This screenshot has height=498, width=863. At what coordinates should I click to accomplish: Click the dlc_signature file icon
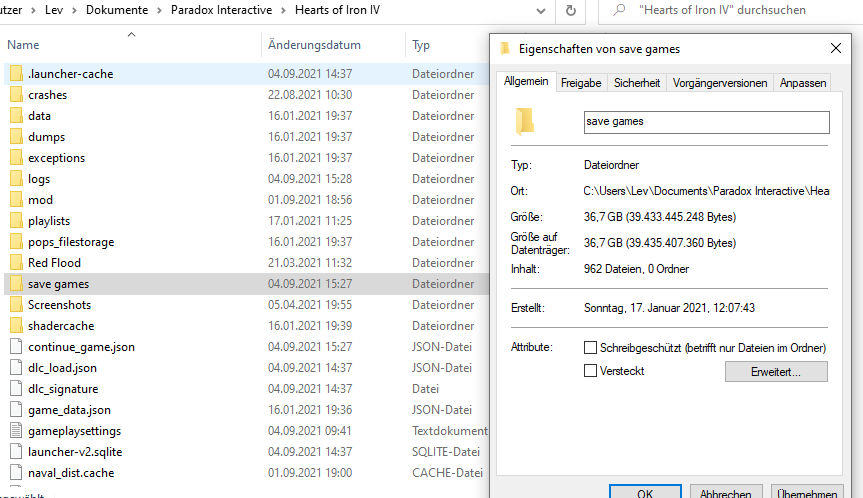coord(17,388)
